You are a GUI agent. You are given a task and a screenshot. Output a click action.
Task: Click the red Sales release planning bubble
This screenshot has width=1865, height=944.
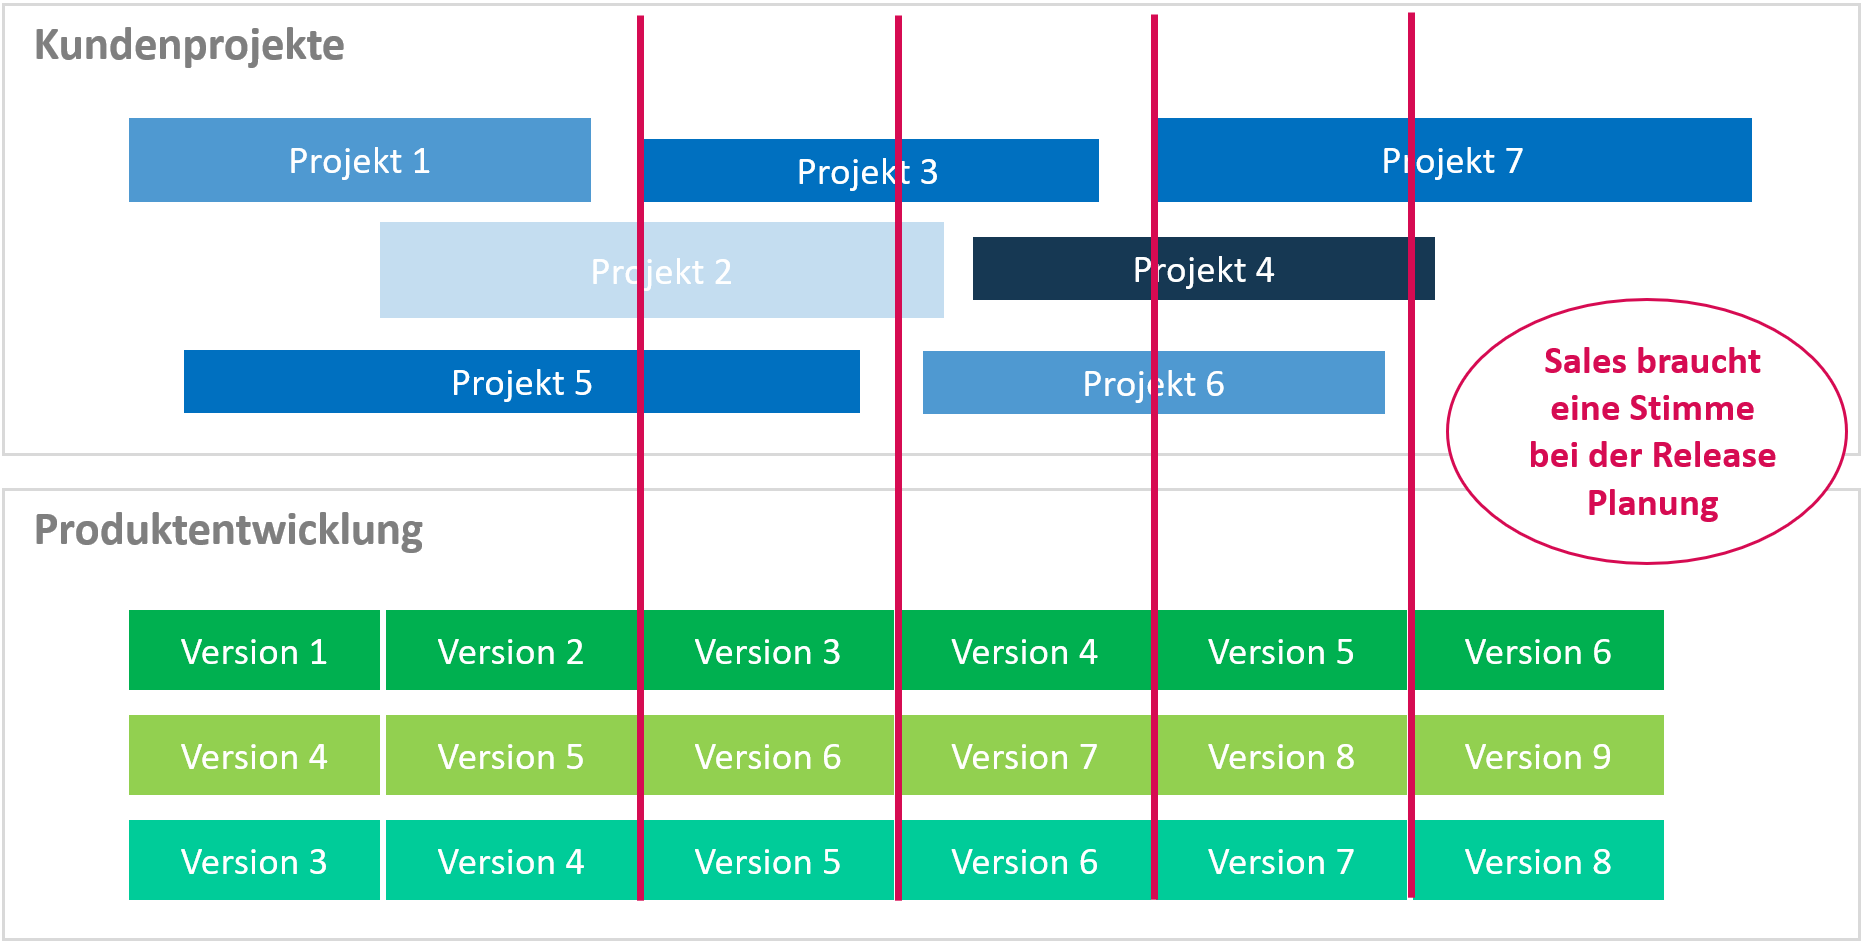tap(1651, 431)
